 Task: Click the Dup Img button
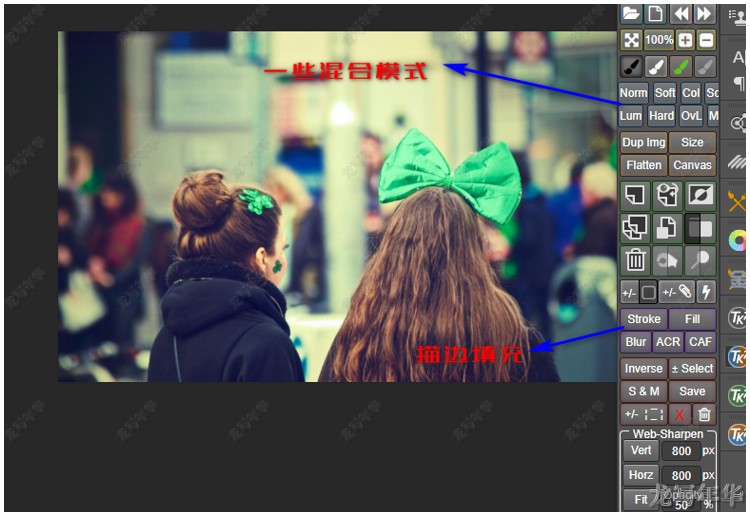pyautogui.click(x=644, y=143)
